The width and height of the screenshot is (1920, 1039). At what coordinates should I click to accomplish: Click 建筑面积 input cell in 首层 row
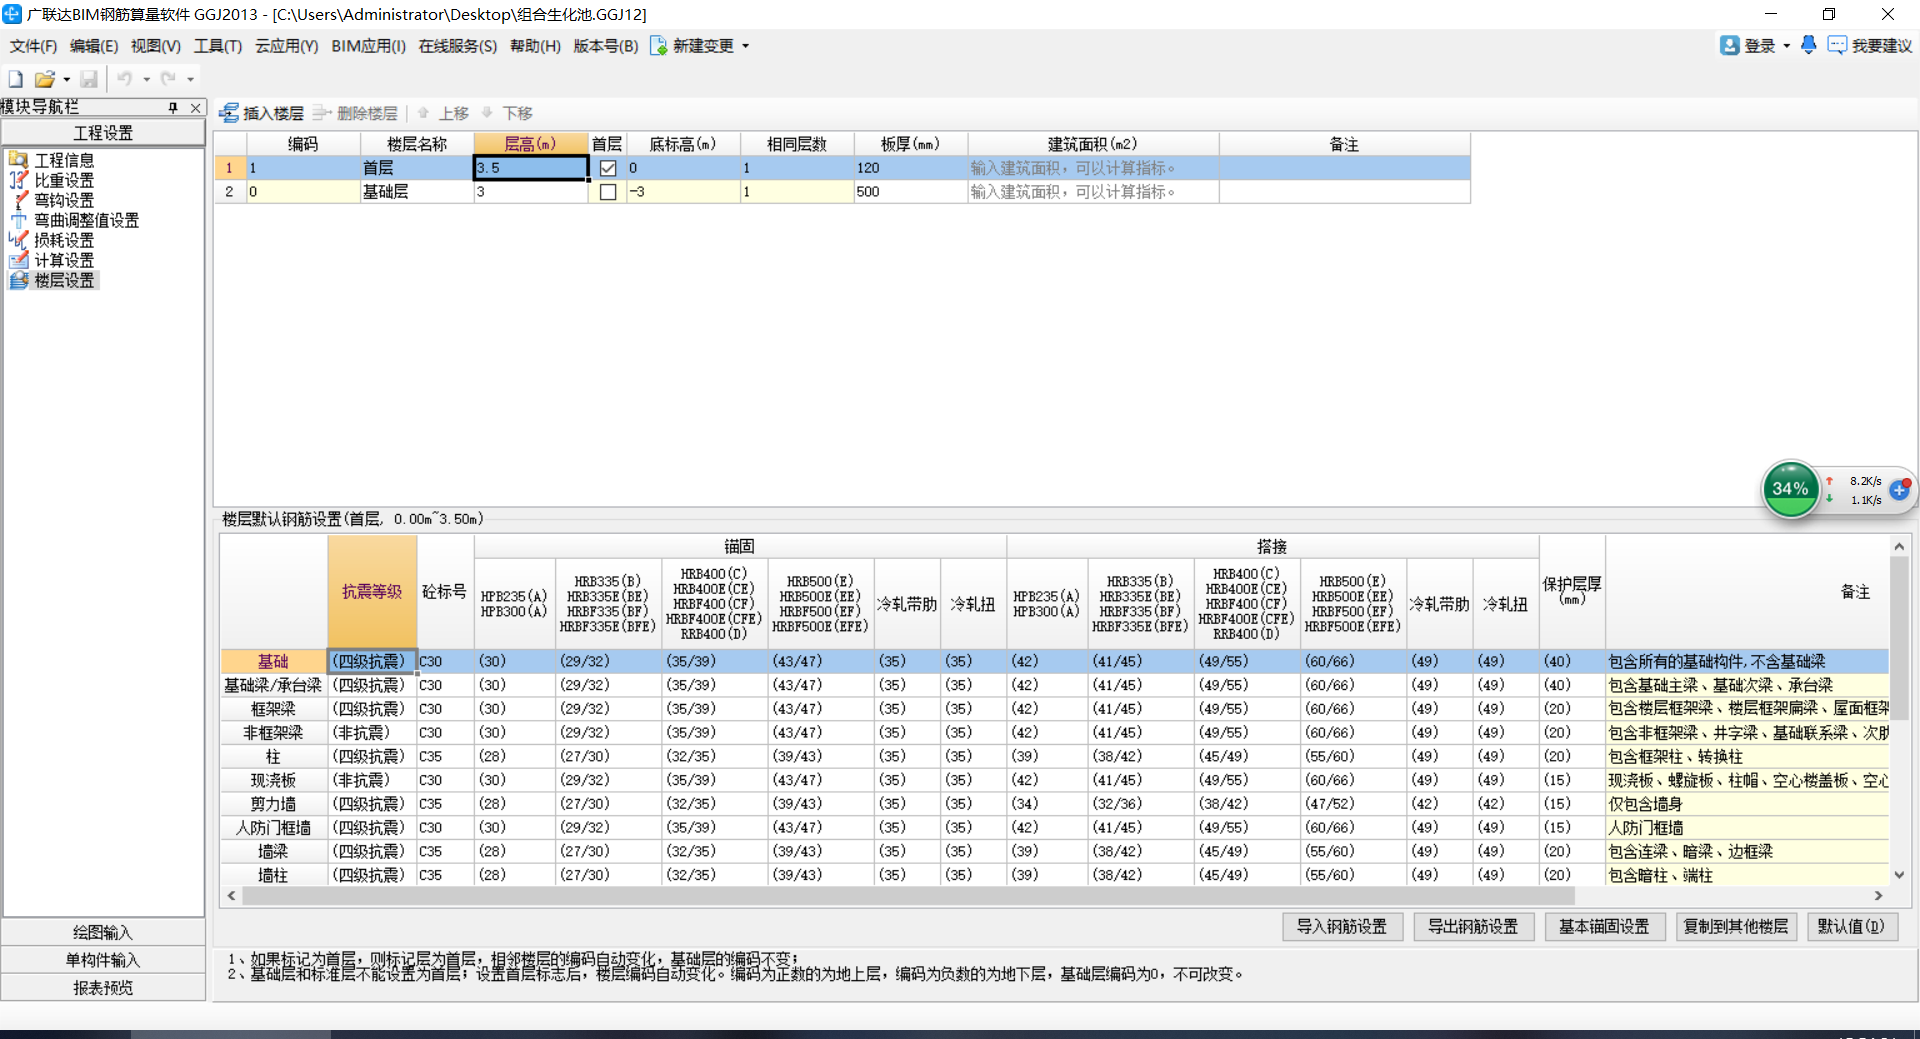pyautogui.click(x=1093, y=168)
